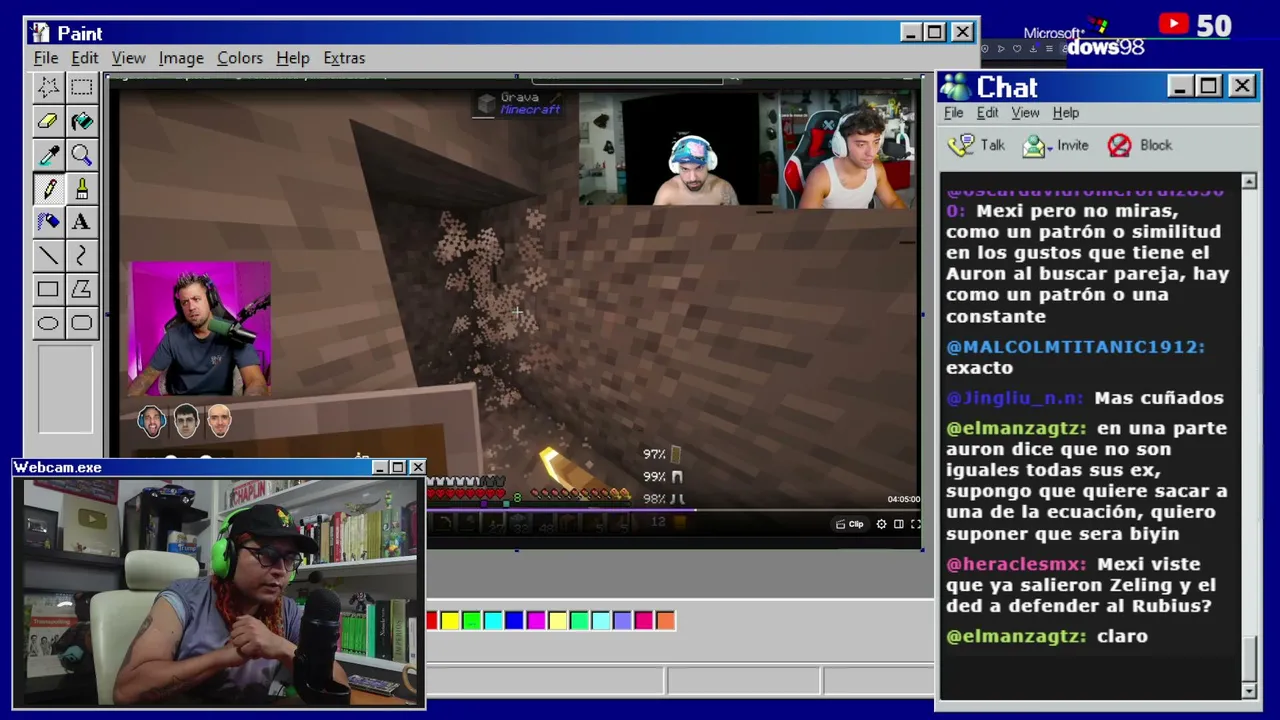
Task: Click the Block icon in Chat
Action: 1120,146
